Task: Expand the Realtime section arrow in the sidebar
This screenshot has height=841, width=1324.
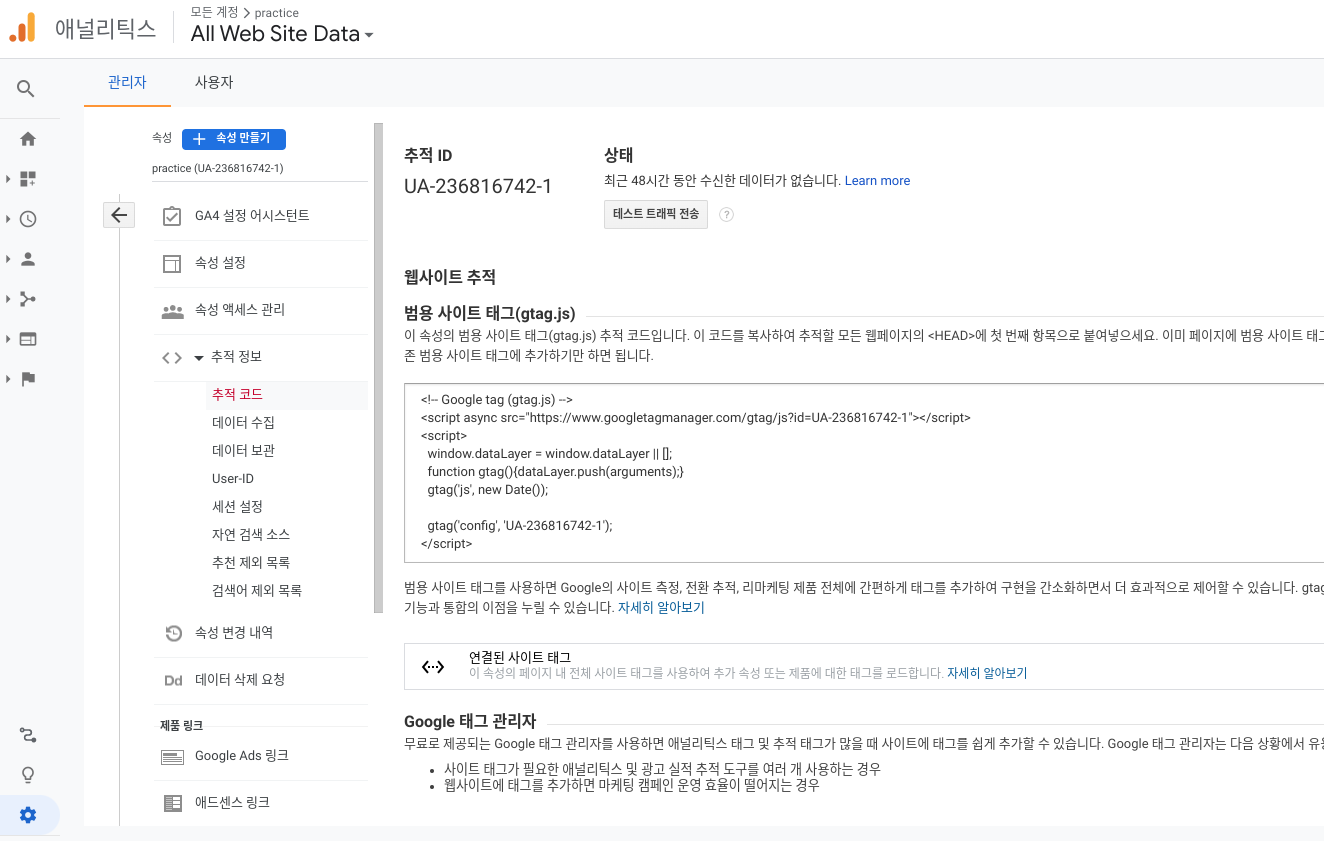Action: click(8, 219)
